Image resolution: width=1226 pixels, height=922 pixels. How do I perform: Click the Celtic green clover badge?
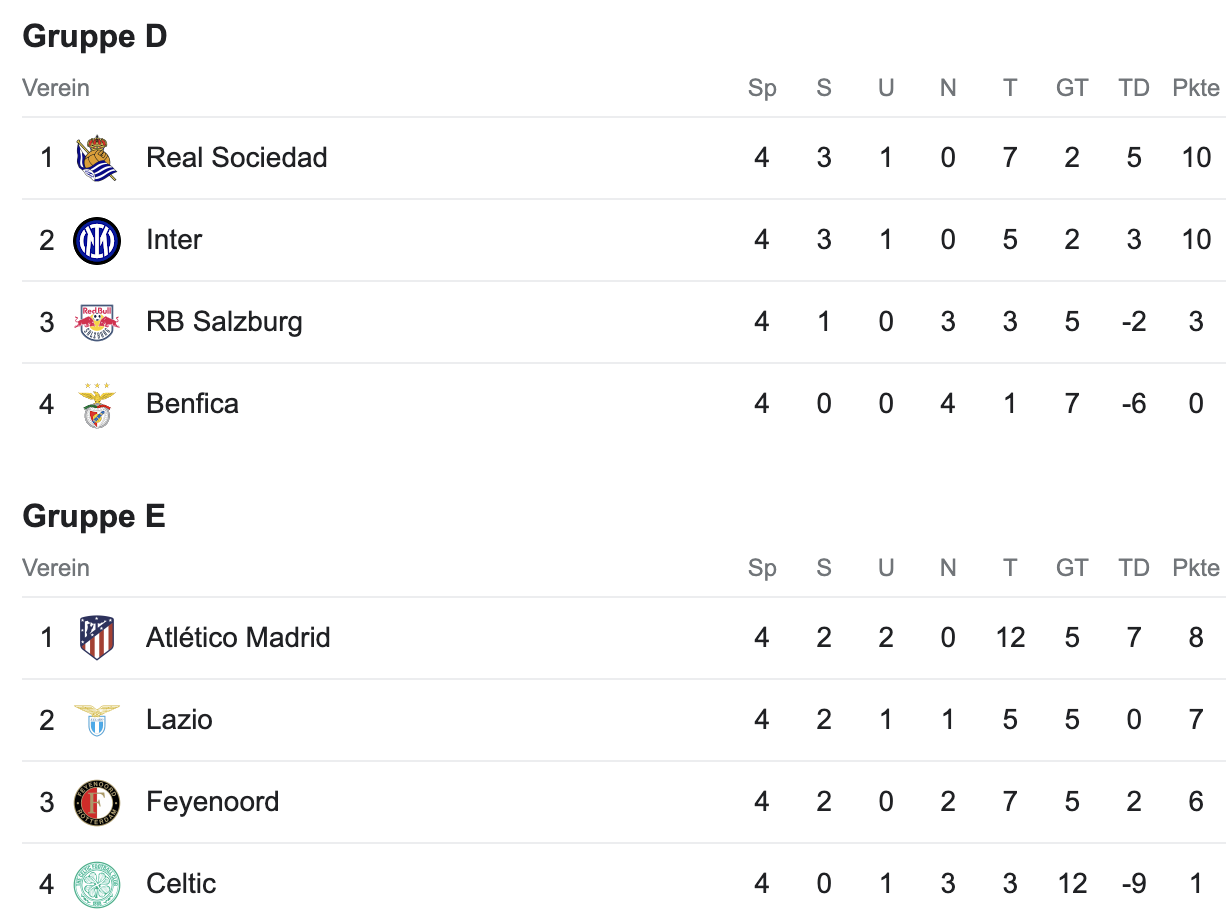(97, 884)
